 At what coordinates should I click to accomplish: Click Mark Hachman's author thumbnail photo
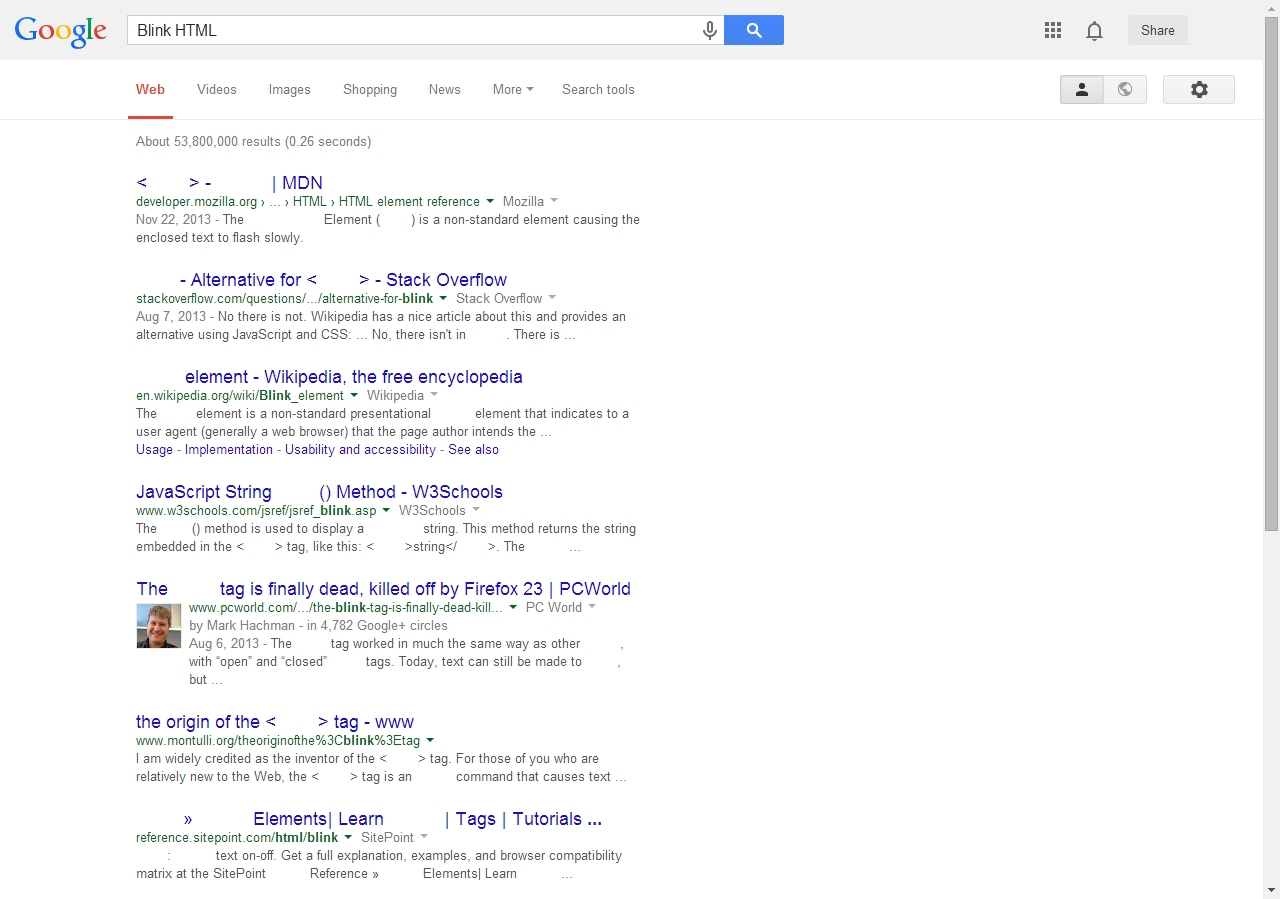click(x=158, y=626)
